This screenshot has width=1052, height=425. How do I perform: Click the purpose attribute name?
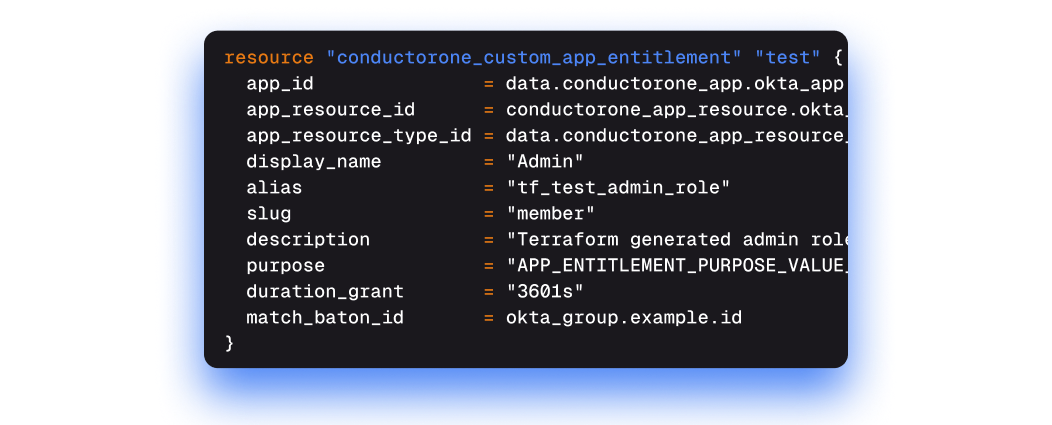pyautogui.click(x=285, y=265)
